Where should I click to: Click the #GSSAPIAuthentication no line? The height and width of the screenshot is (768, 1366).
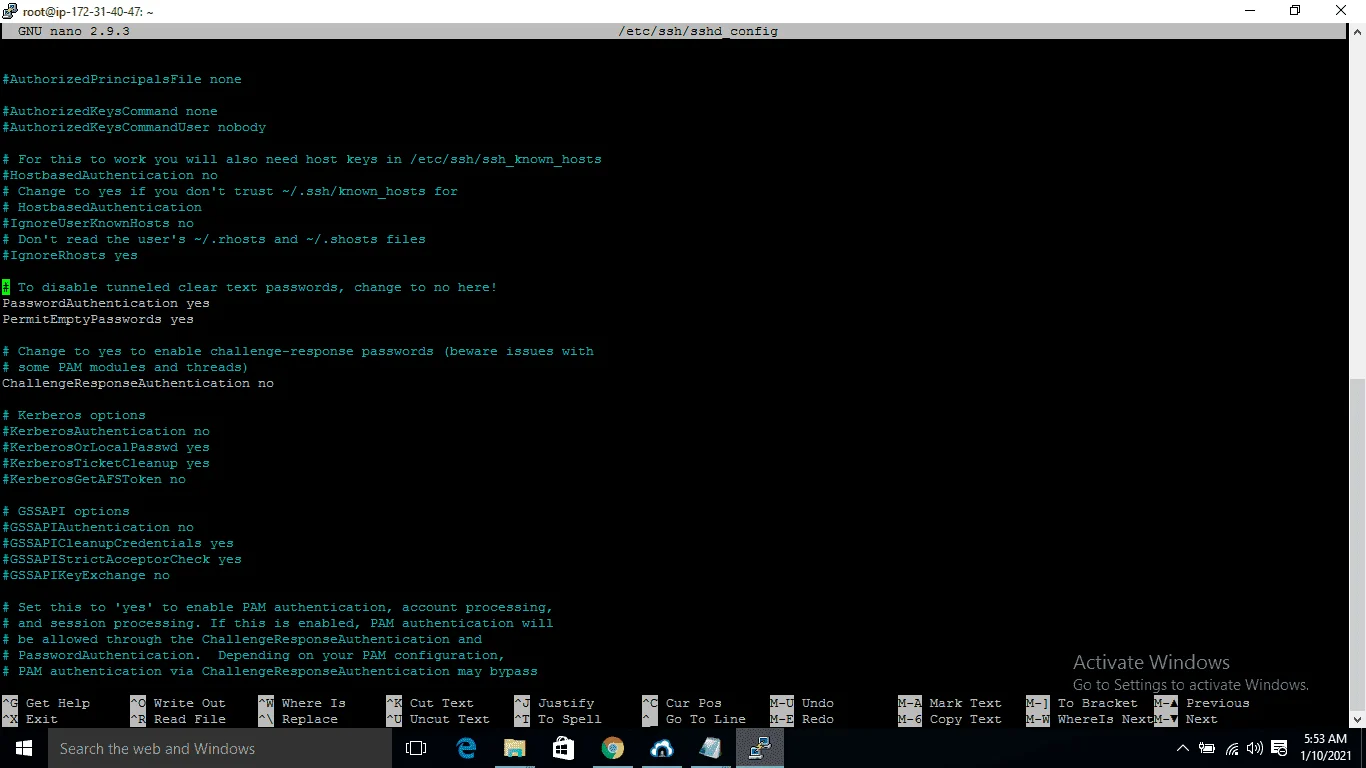point(98,527)
